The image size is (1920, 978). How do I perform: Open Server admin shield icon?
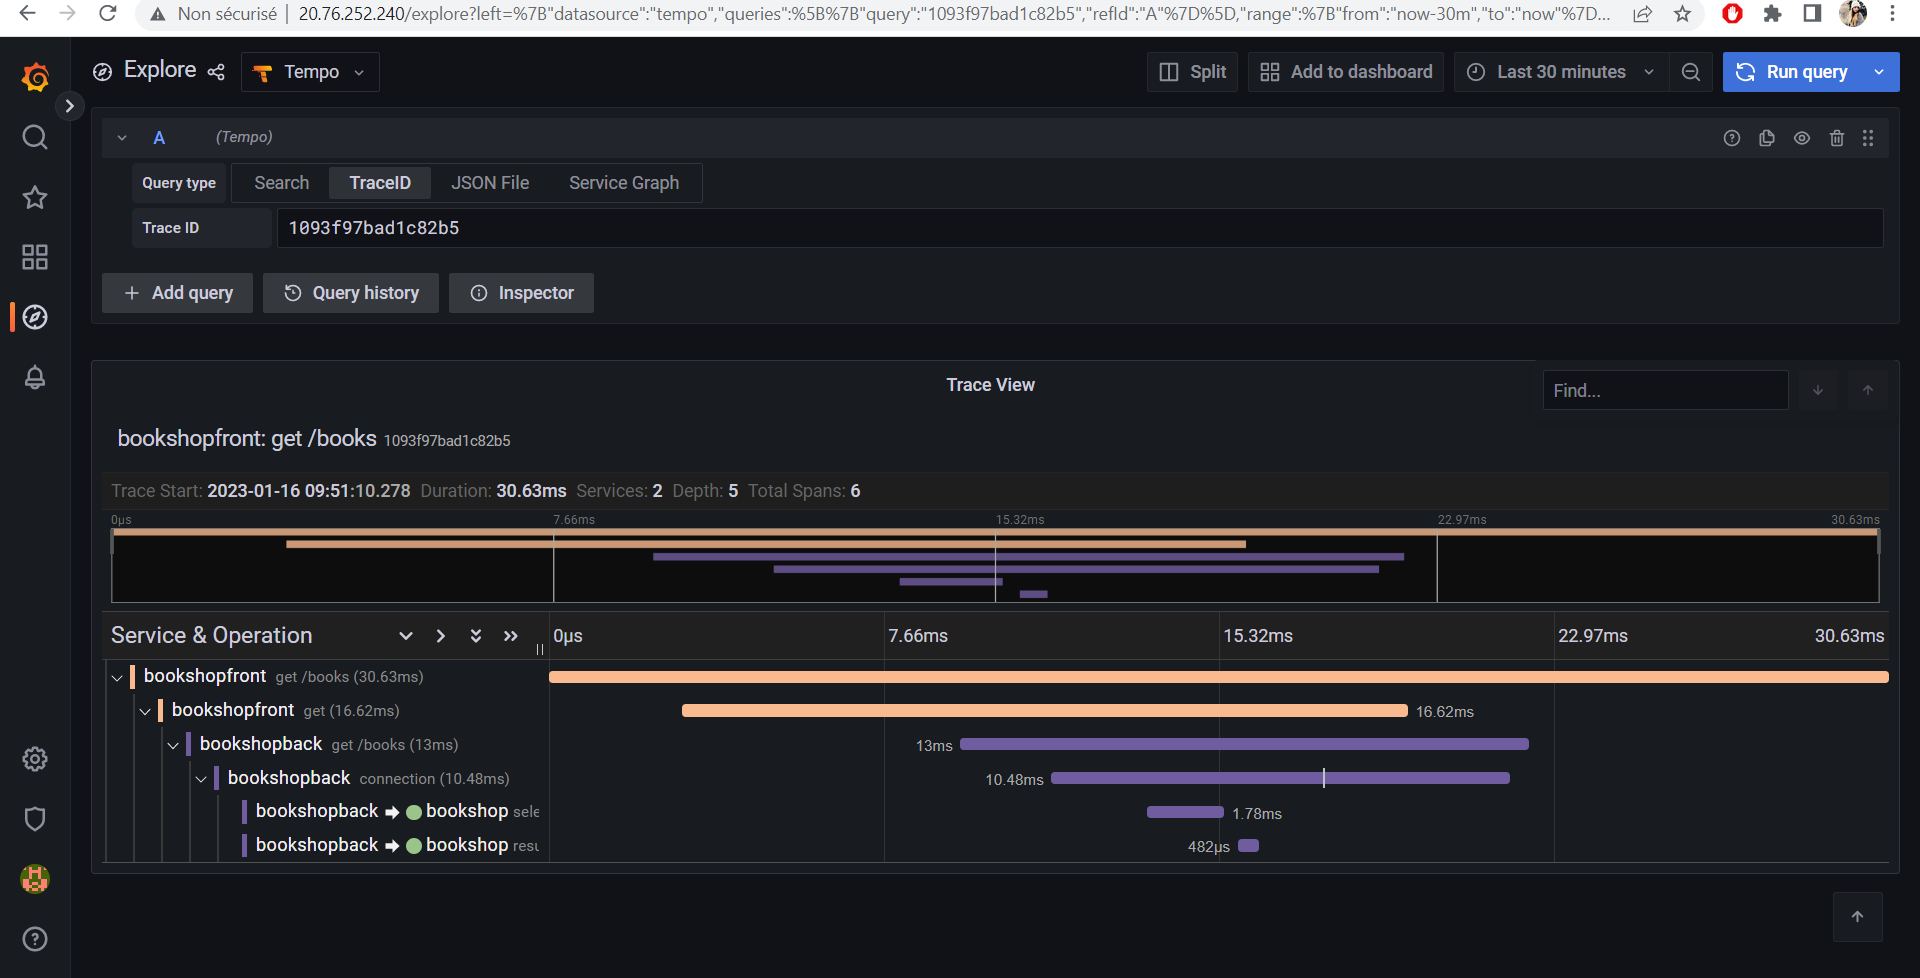pos(35,819)
